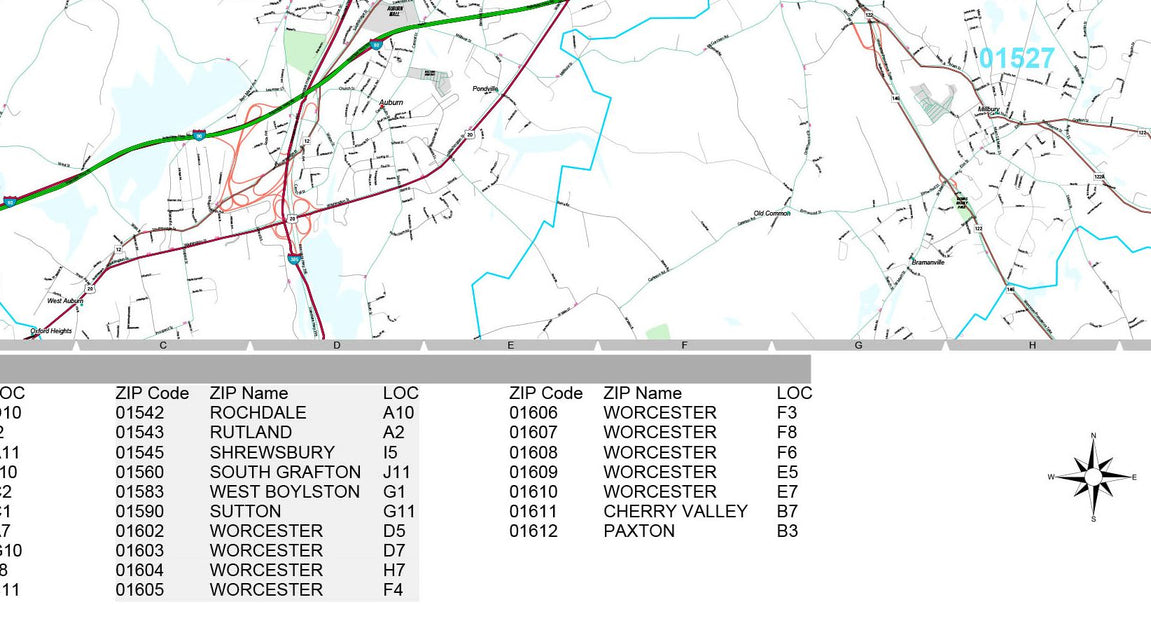Click the Route 122A highway shield

tap(1097, 177)
